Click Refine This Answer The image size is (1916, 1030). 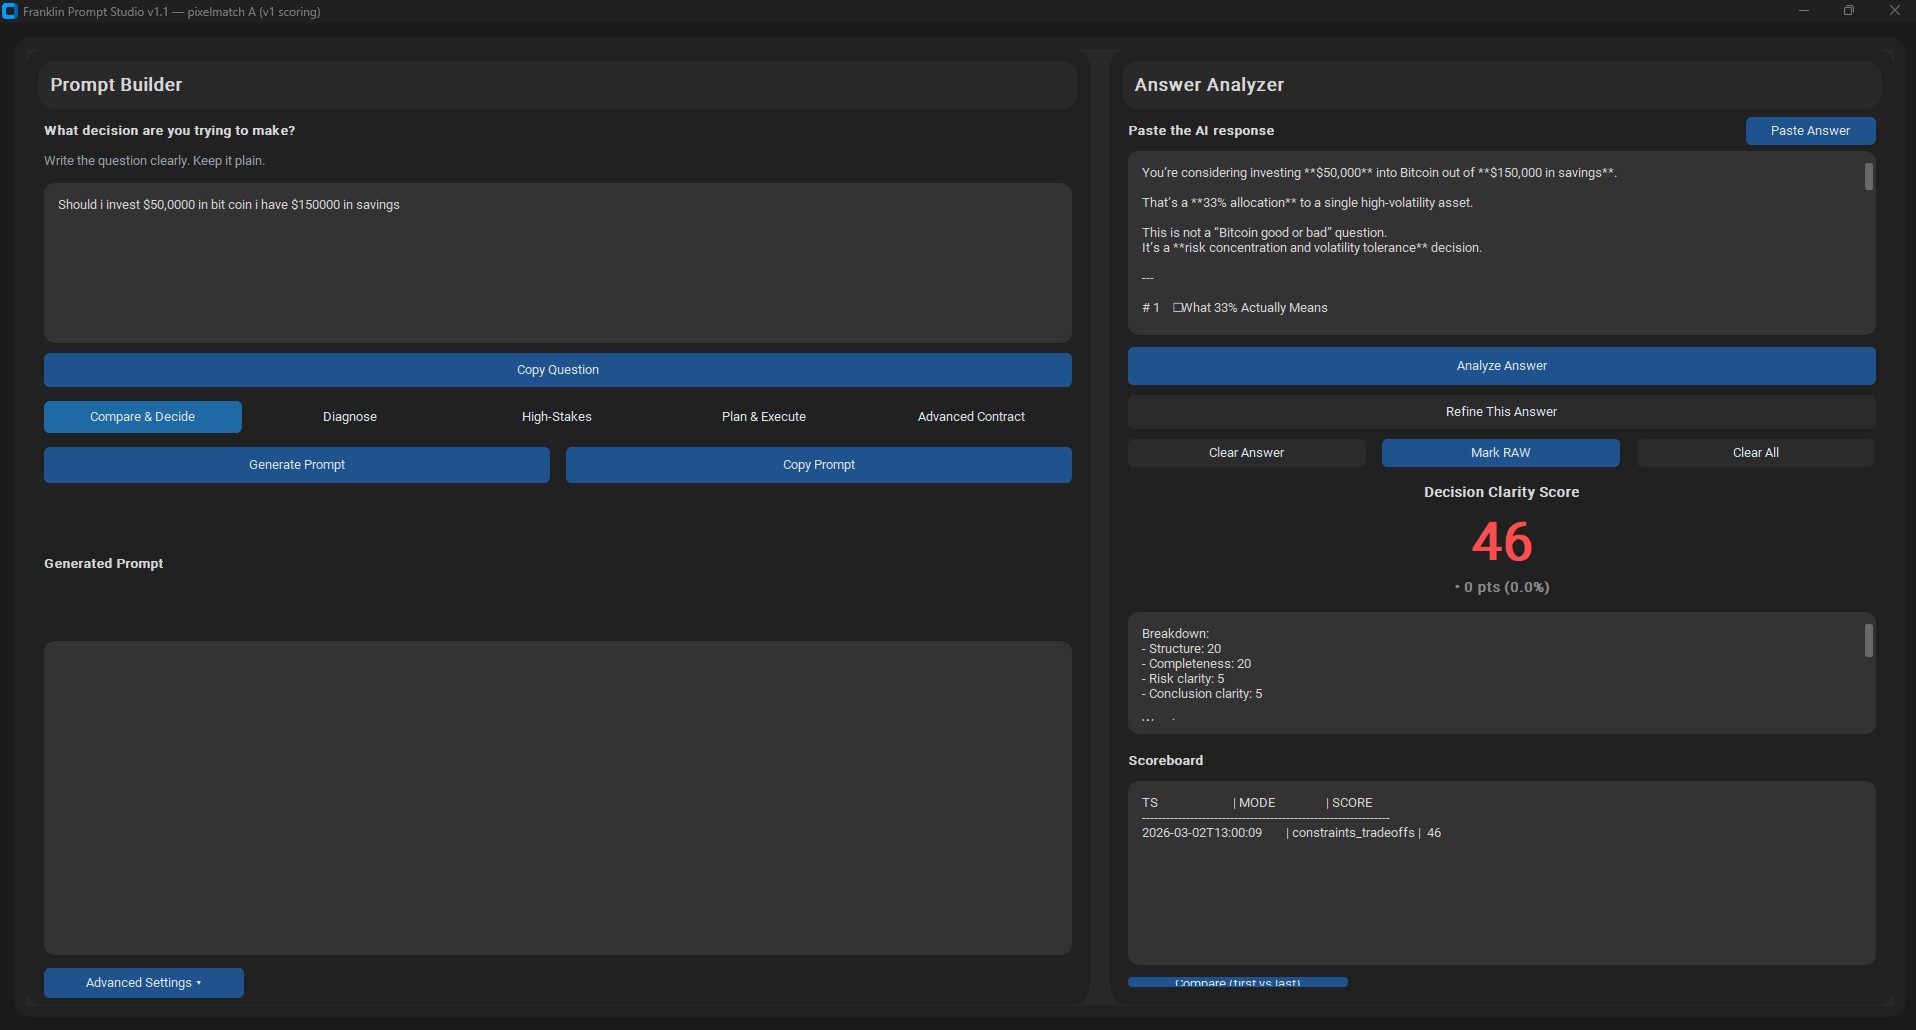tap(1501, 412)
